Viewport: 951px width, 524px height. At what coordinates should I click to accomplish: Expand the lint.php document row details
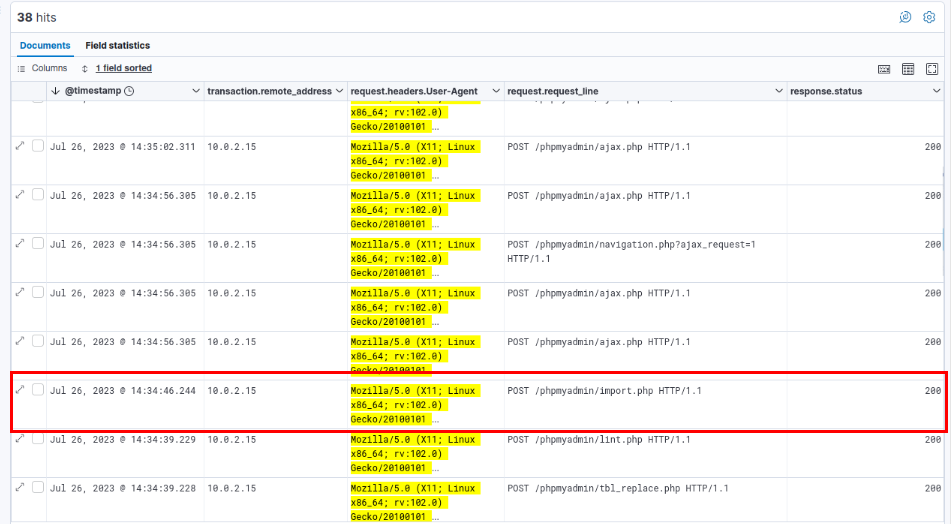click(x=20, y=439)
